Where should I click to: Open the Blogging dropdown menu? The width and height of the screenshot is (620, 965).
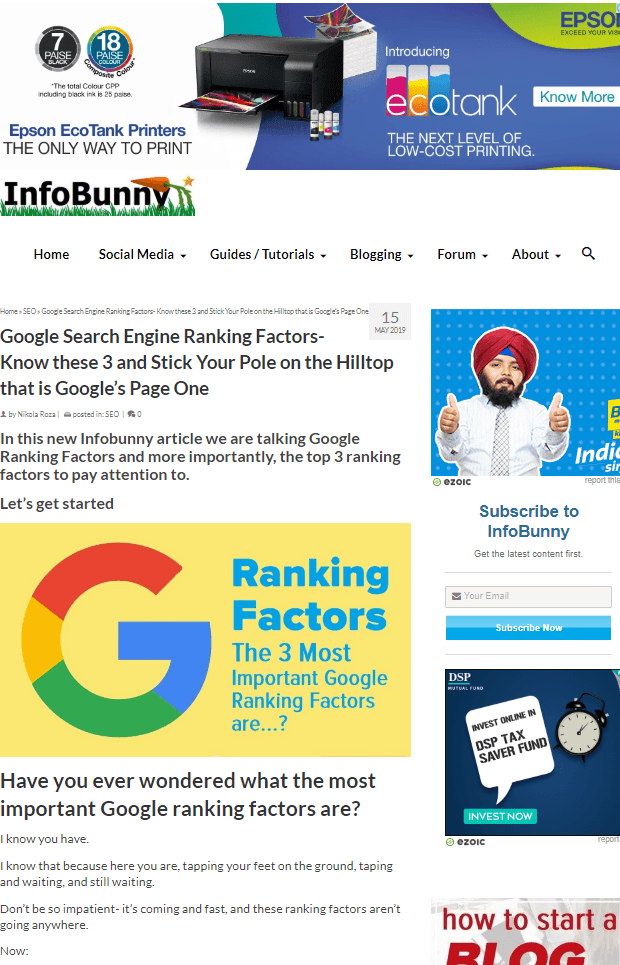pyautogui.click(x=382, y=254)
